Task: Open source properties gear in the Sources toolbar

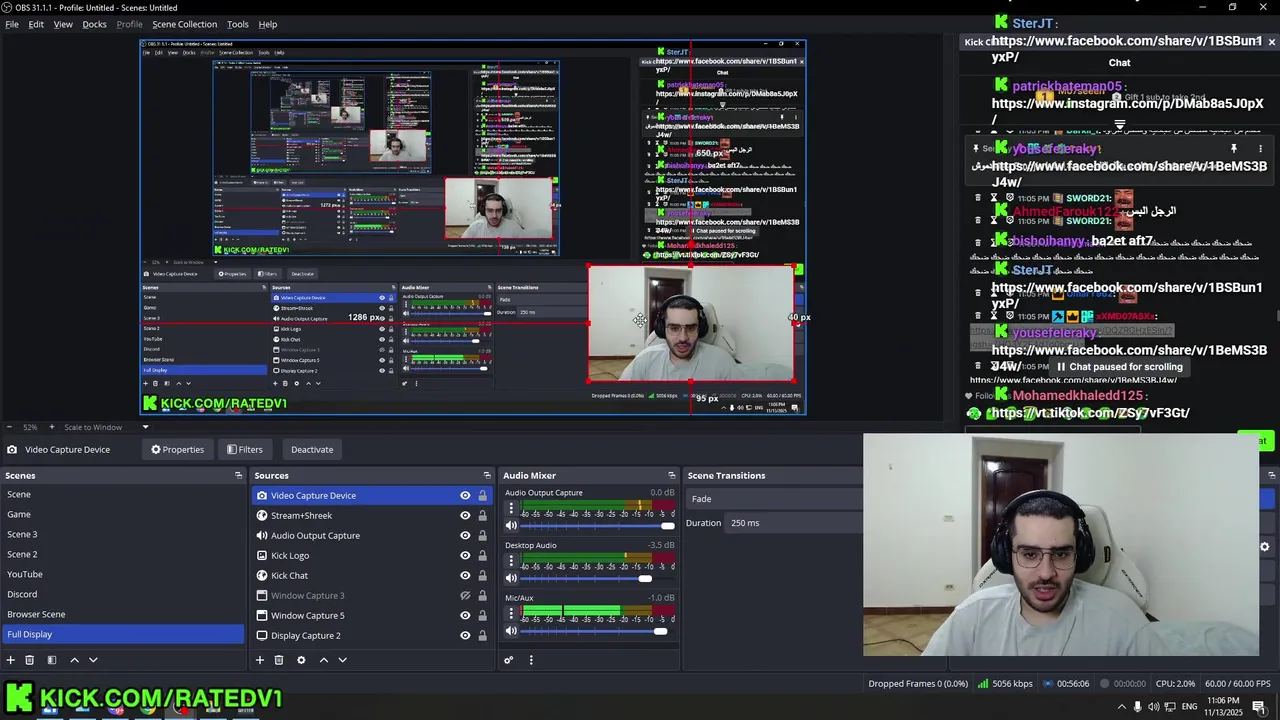Action: [301, 660]
